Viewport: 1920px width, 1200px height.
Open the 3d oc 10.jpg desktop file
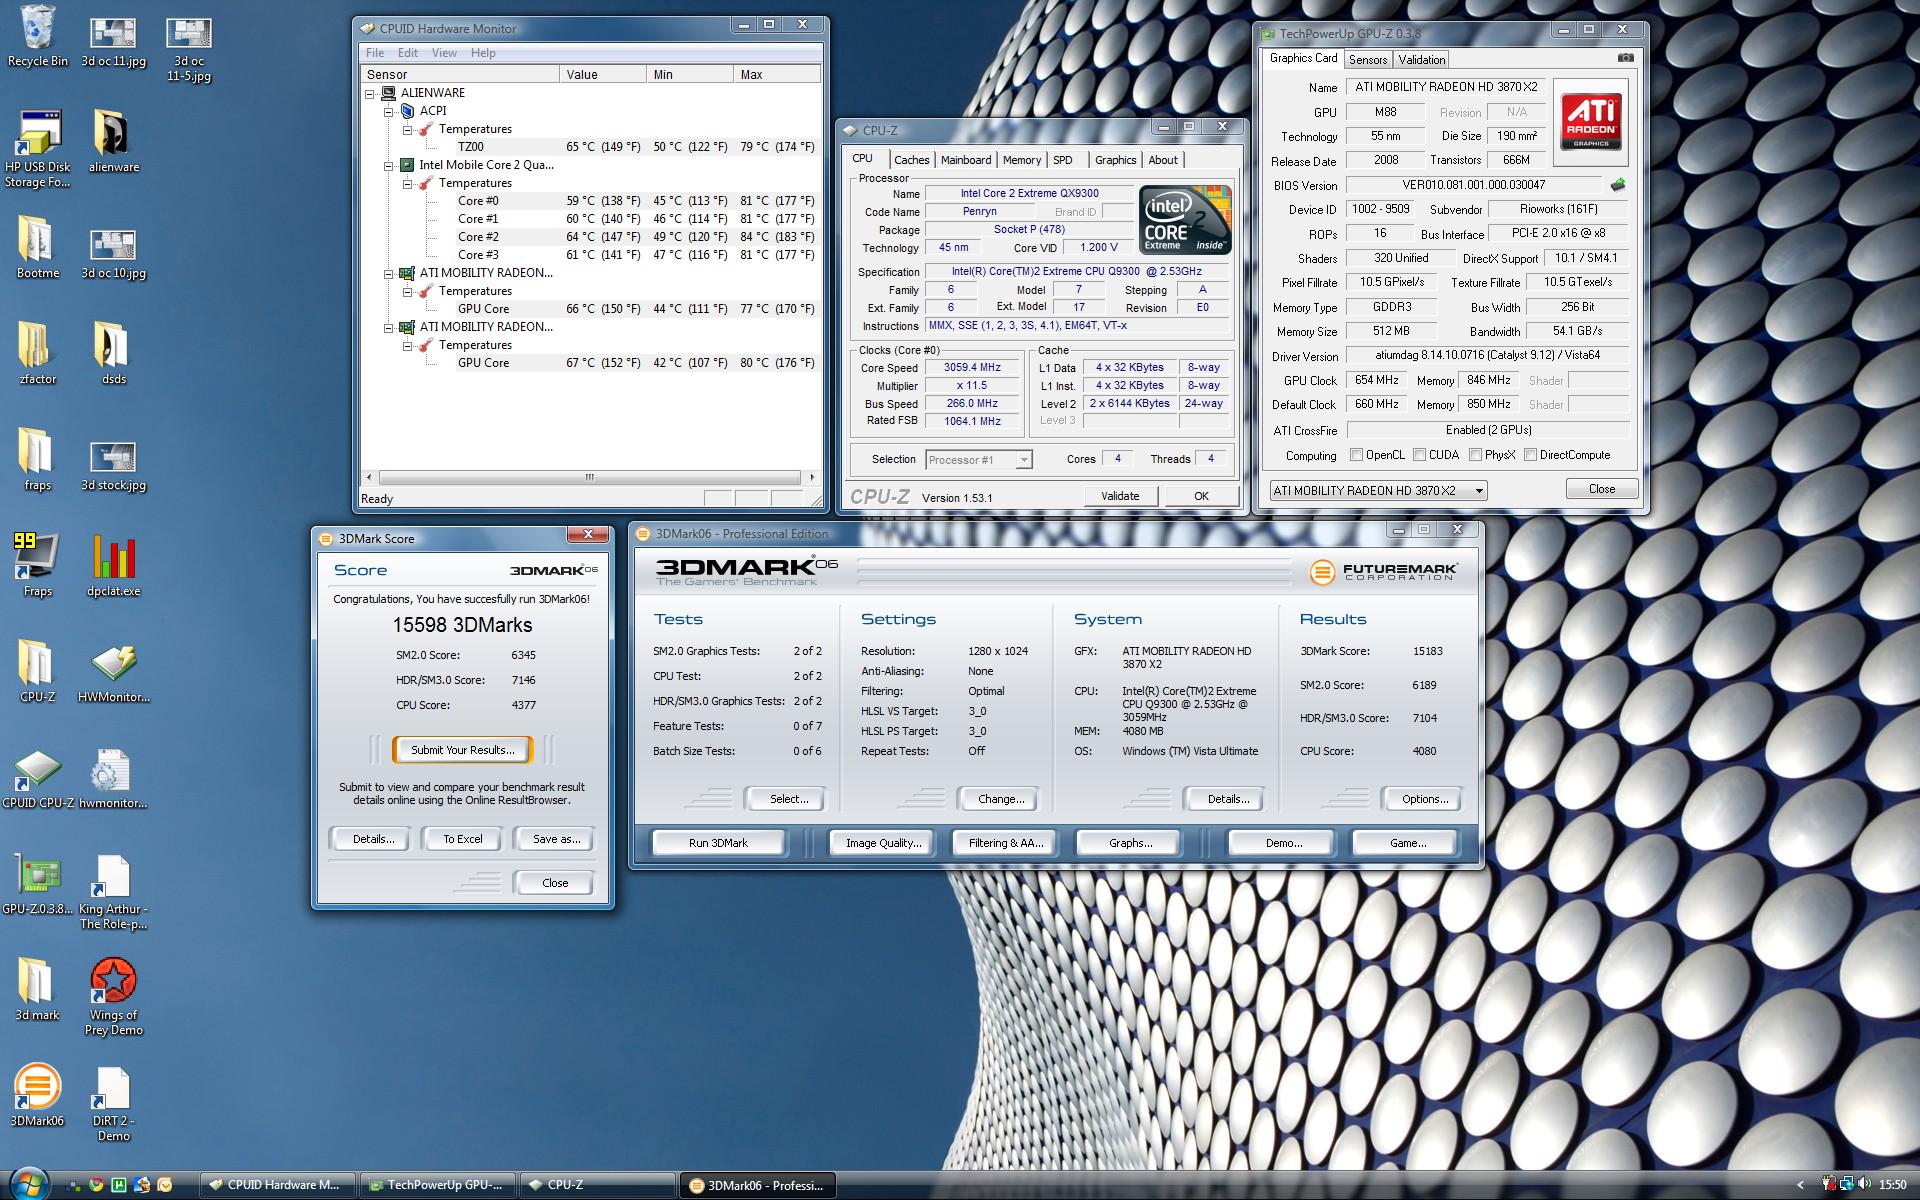pos(113,254)
